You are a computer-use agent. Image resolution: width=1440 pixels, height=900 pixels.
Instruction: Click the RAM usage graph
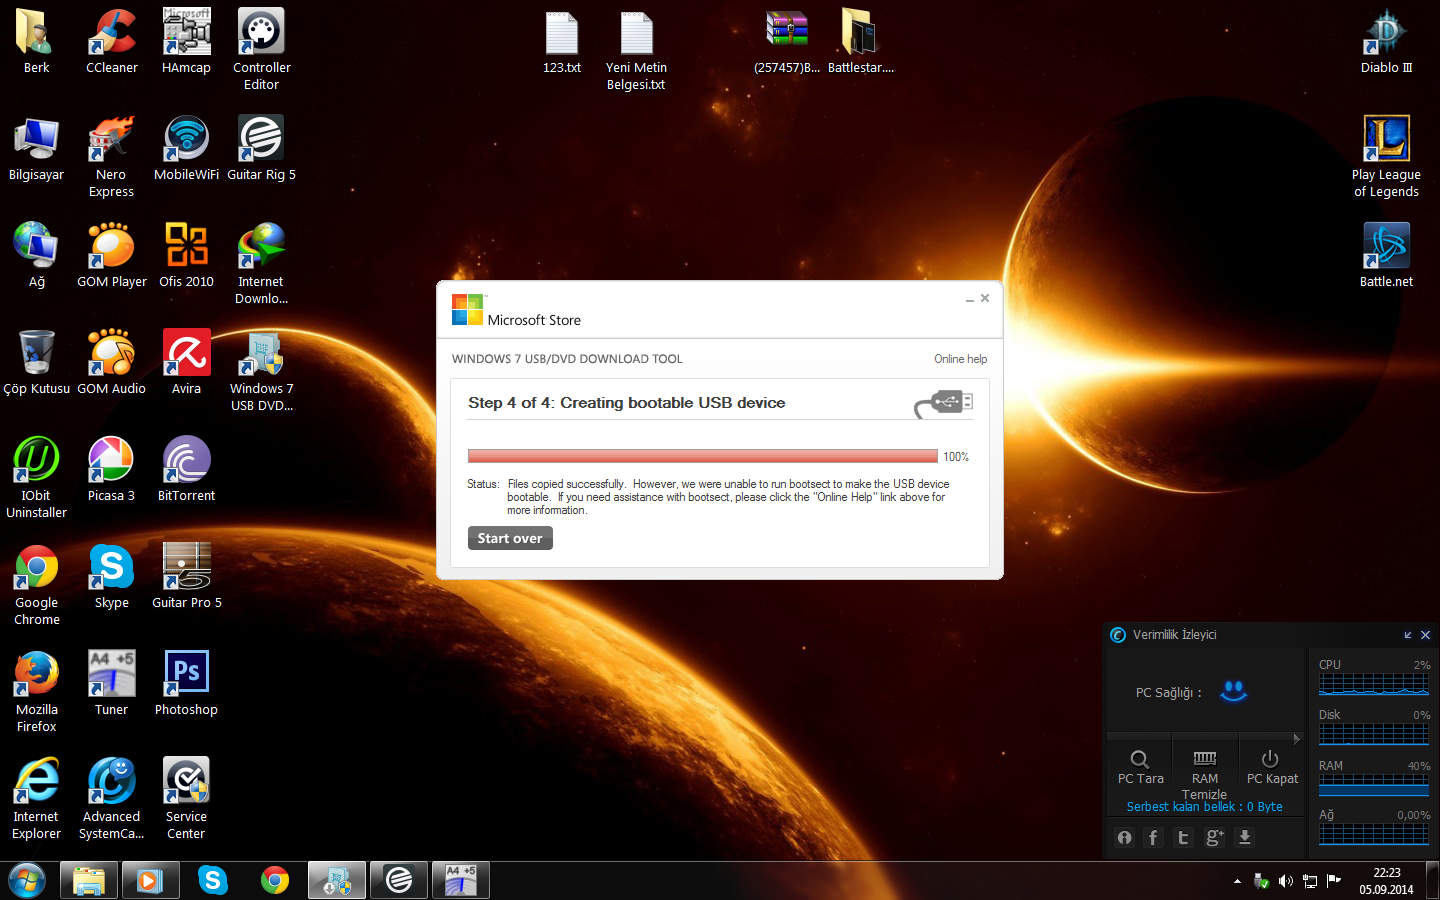(1374, 785)
